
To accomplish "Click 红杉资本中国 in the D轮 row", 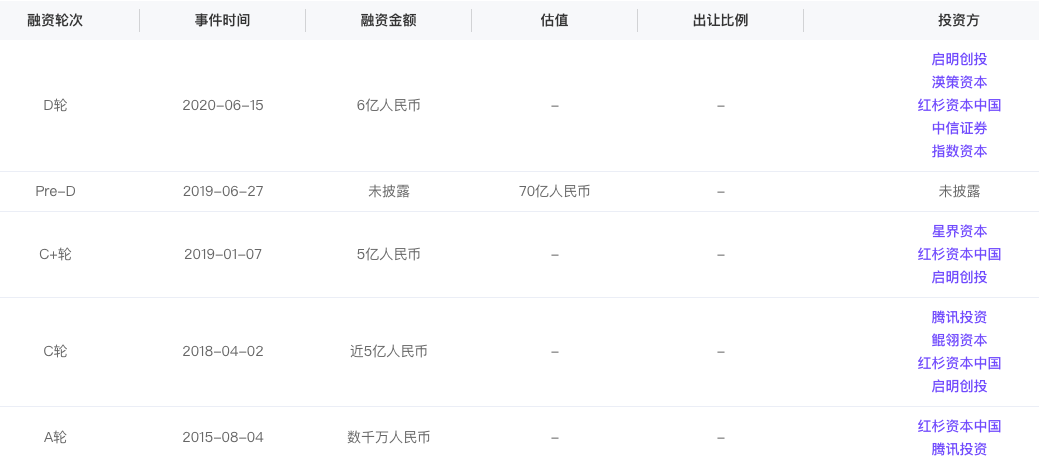I will tap(959, 105).
